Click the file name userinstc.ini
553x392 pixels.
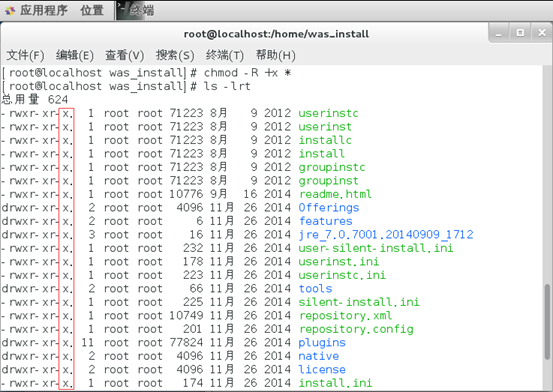[342, 275]
